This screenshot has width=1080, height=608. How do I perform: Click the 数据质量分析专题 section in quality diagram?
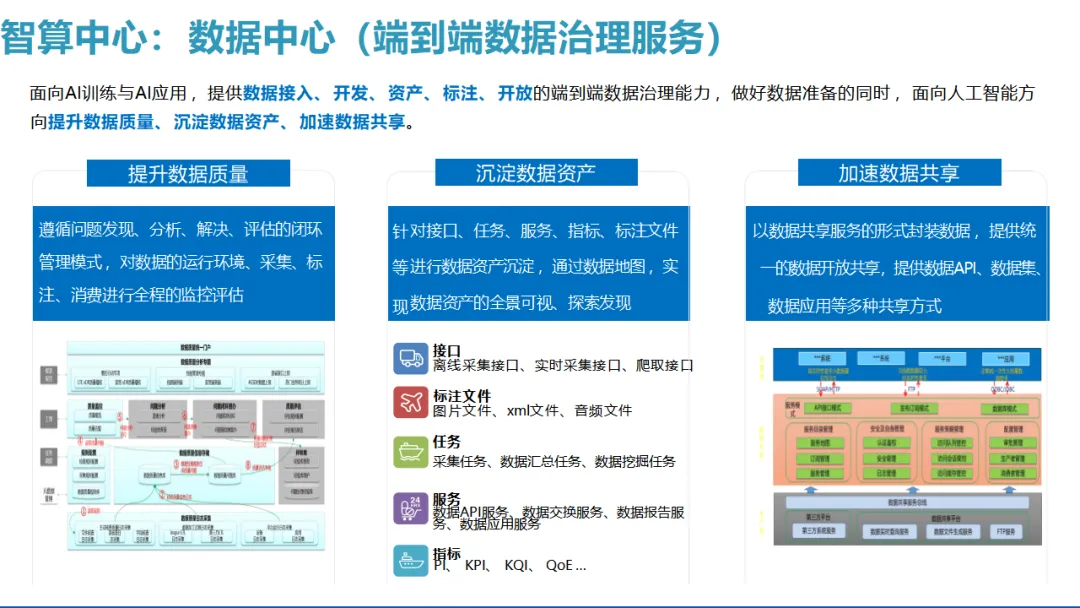coord(196,373)
